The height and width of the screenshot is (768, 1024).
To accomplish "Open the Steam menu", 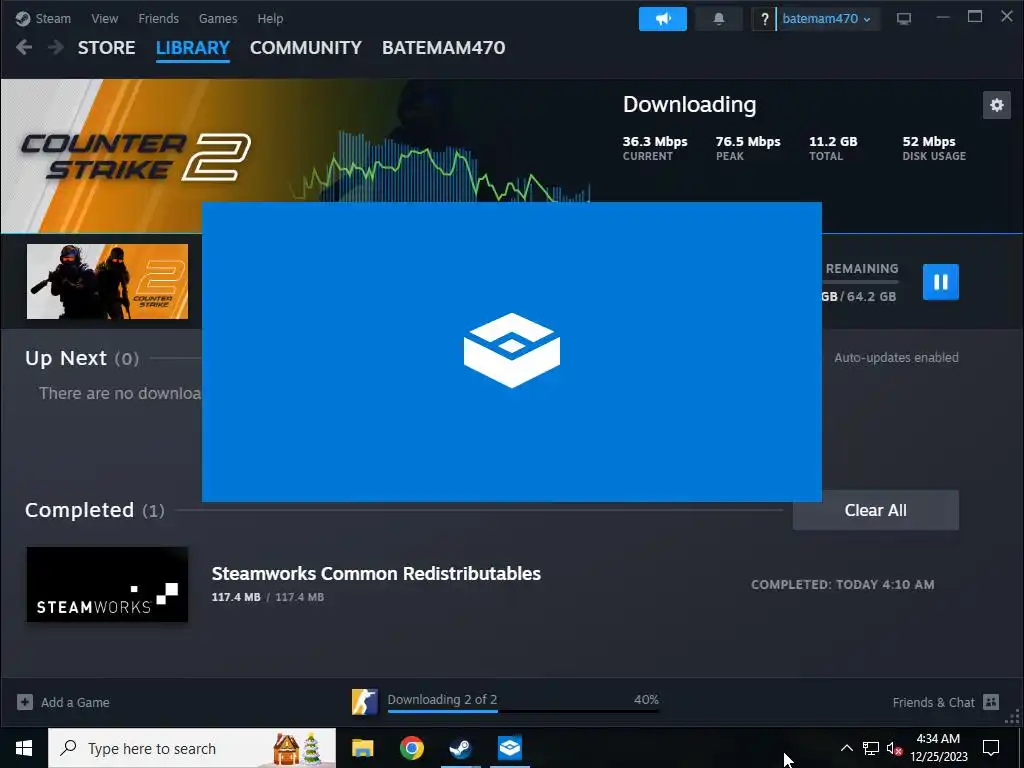I will (x=43, y=18).
